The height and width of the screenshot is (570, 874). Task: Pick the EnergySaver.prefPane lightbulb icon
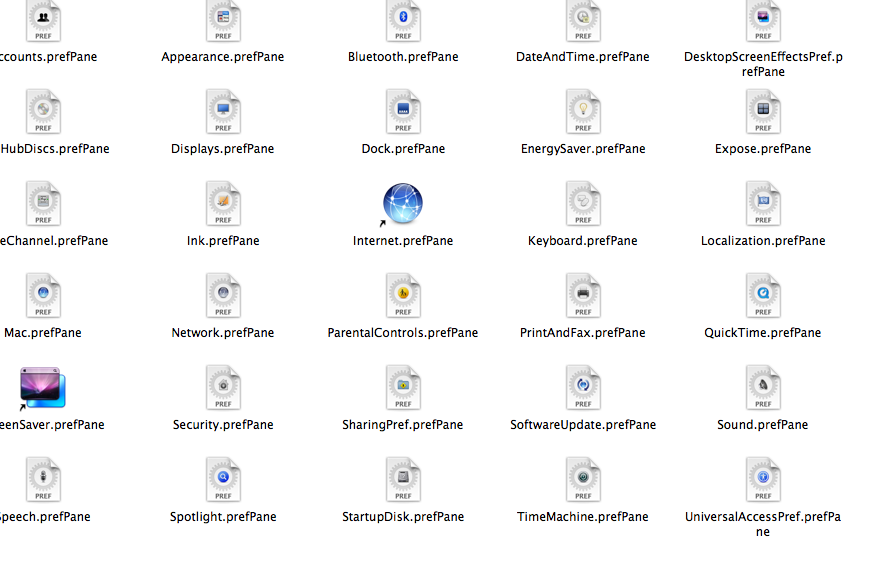(x=583, y=111)
